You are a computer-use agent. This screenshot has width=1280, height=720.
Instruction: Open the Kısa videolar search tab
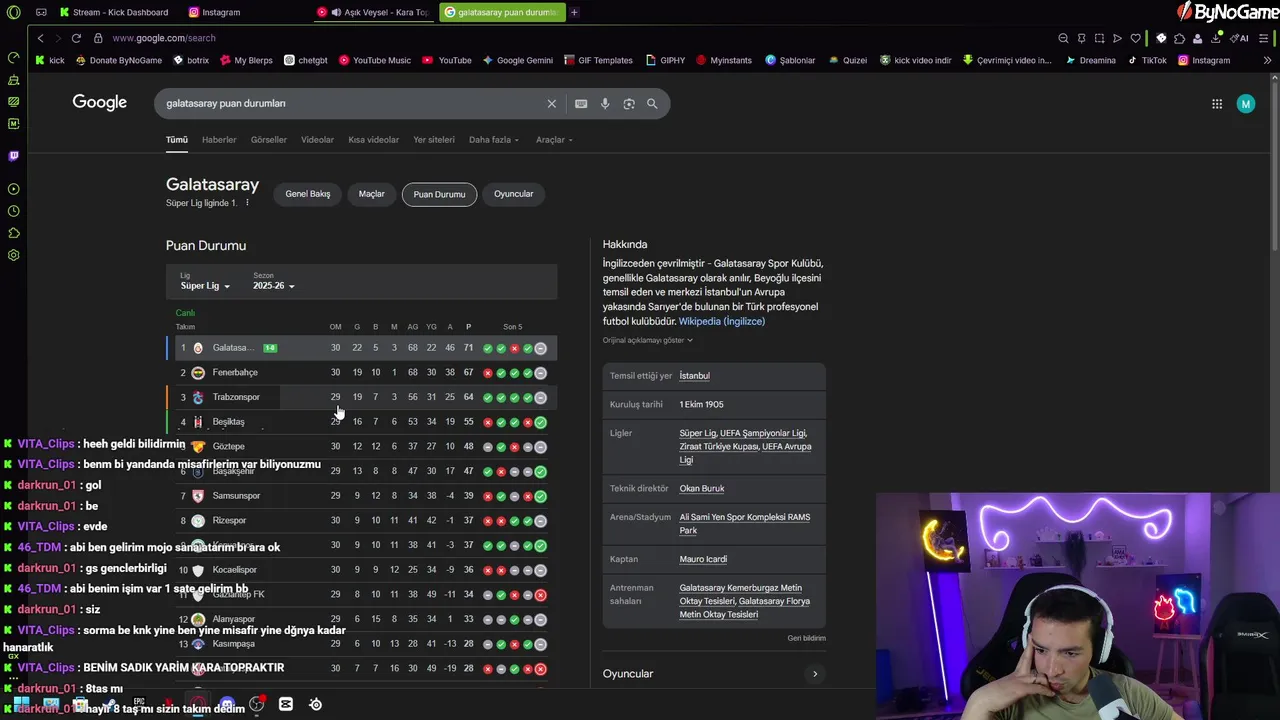(x=373, y=140)
